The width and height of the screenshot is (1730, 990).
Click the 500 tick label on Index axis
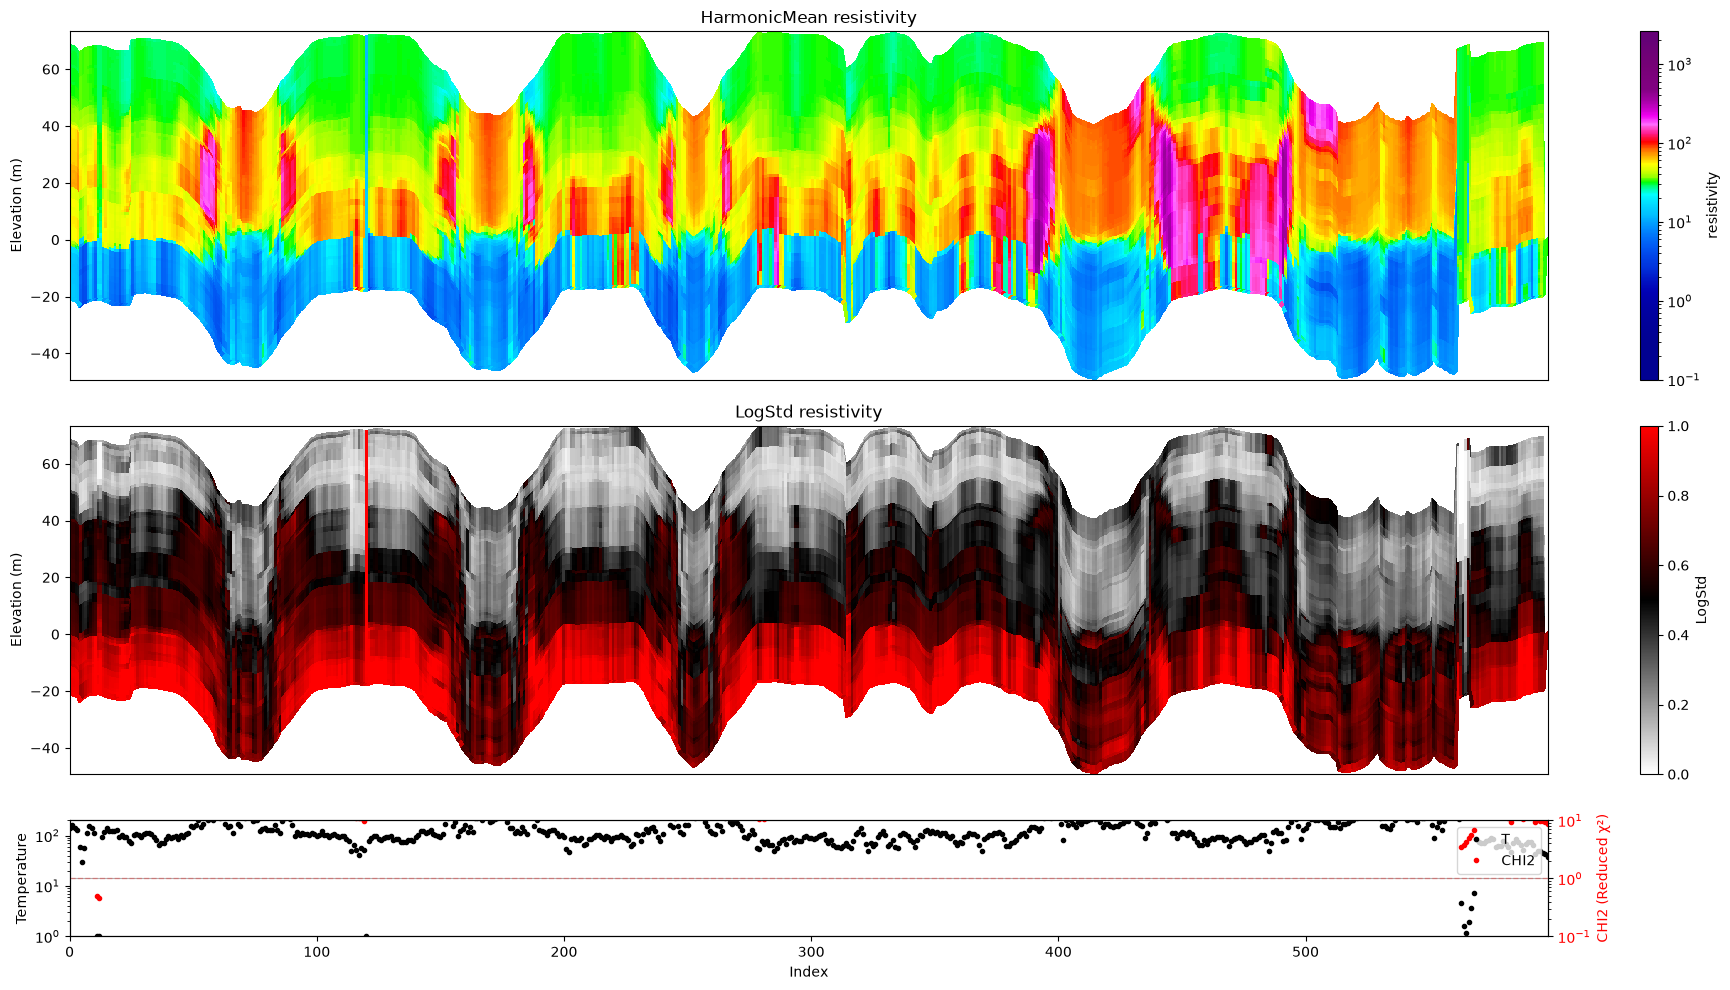tap(1306, 952)
